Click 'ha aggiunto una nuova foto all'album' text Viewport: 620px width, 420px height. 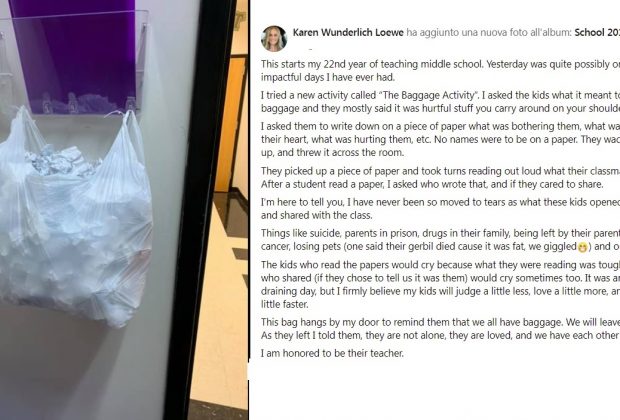coord(489,32)
